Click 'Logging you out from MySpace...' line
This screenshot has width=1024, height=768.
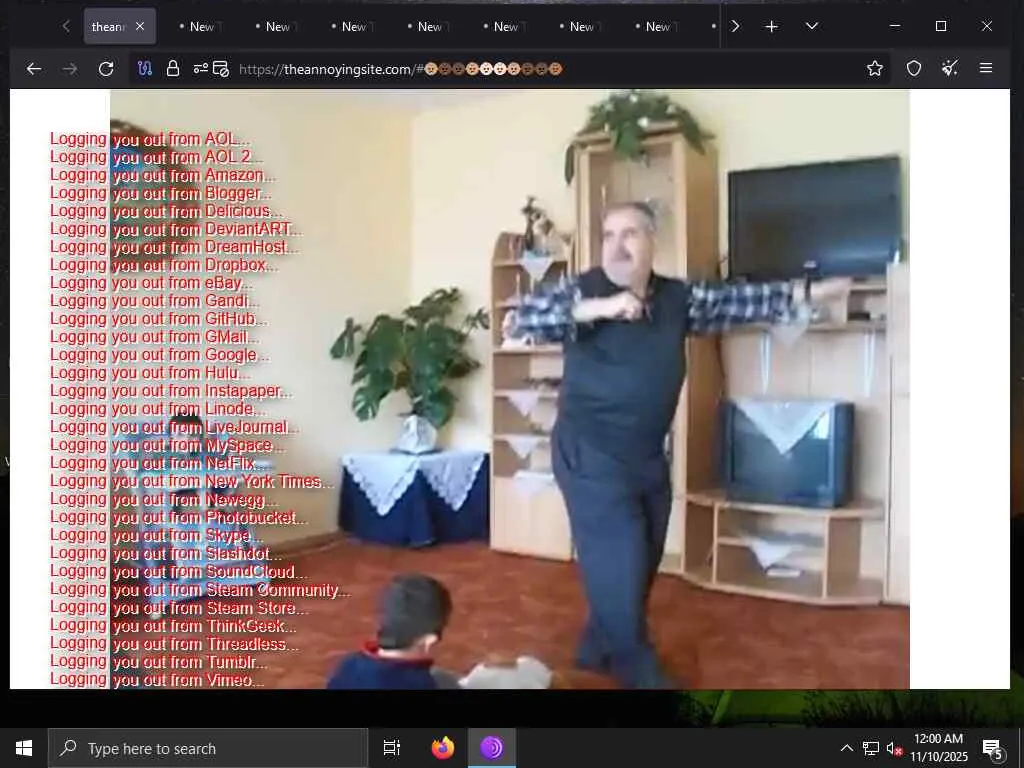[167, 445]
